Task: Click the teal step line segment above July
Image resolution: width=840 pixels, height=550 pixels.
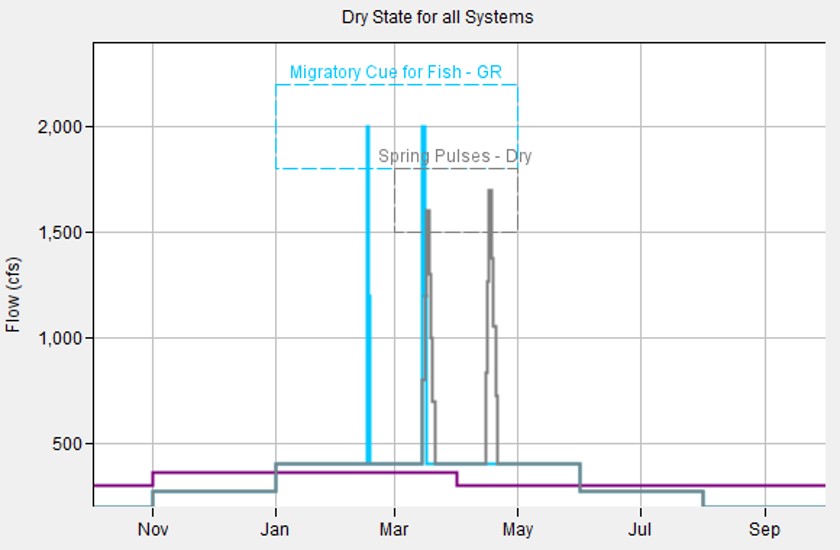Action: coord(640,491)
